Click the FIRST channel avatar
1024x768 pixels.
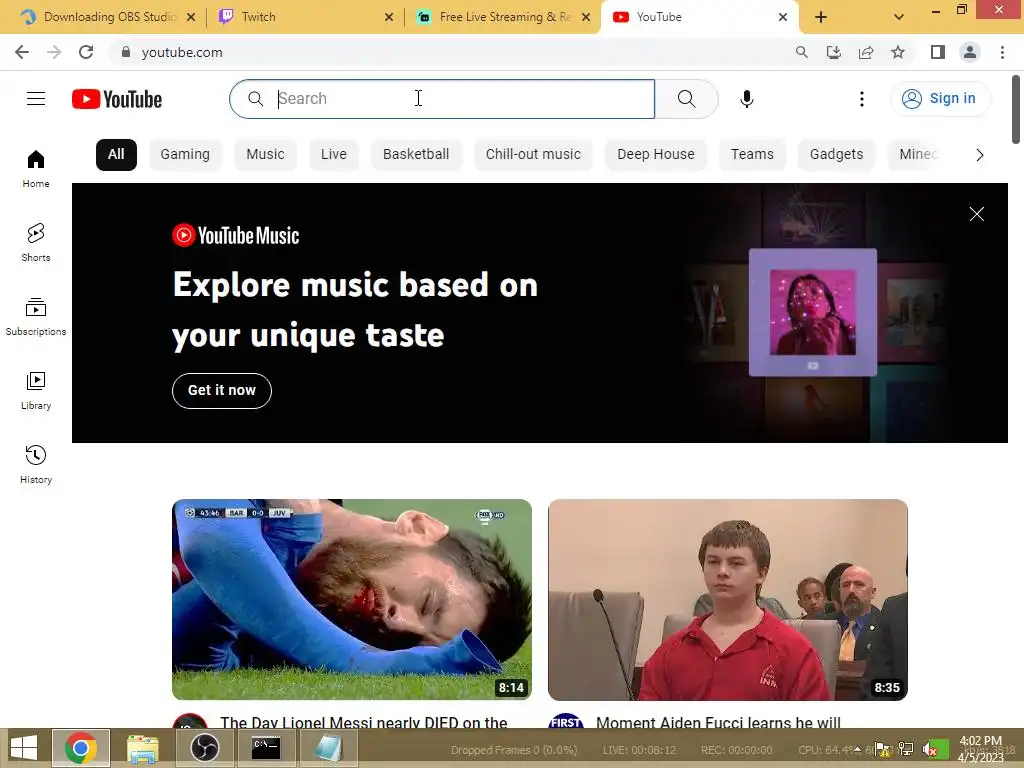pyautogui.click(x=566, y=721)
